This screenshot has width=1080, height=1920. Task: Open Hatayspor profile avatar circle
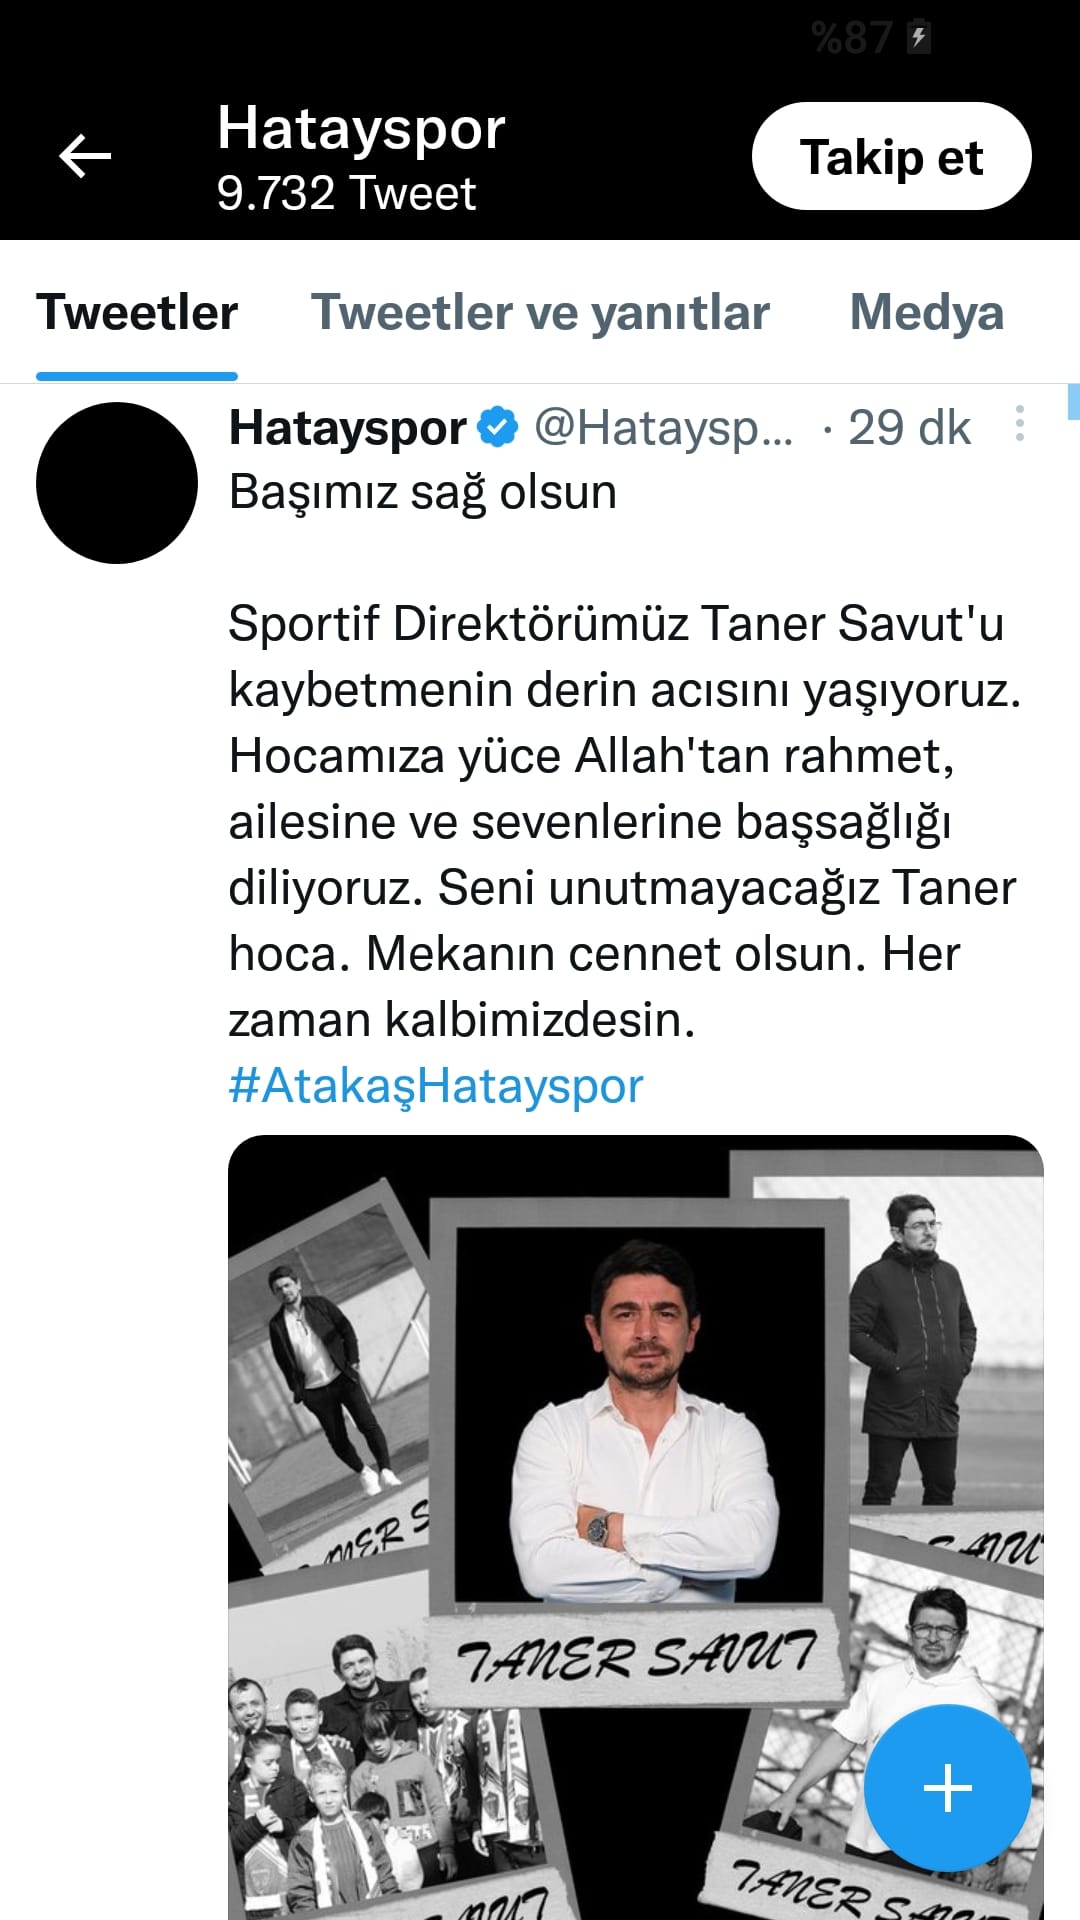tap(117, 483)
